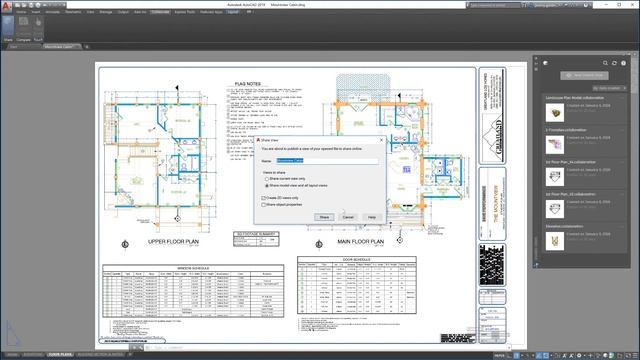Open the AutoCAD application menu
The width and height of the screenshot is (640, 360).
(6, 6)
